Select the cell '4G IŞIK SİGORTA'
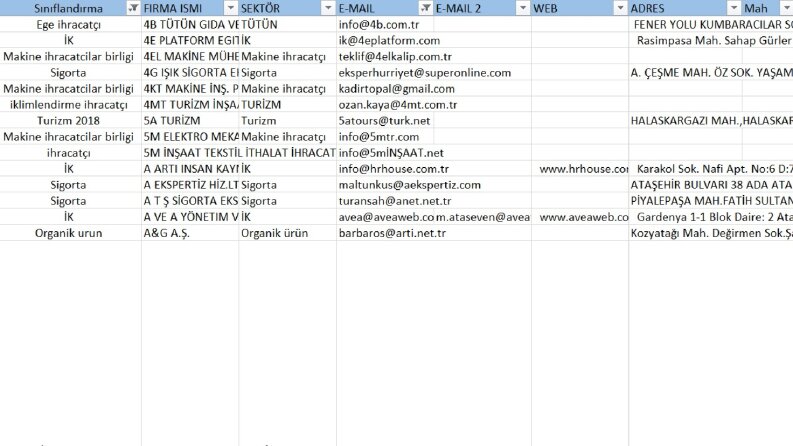Screen dimensions: 793x446 tap(190, 73)
